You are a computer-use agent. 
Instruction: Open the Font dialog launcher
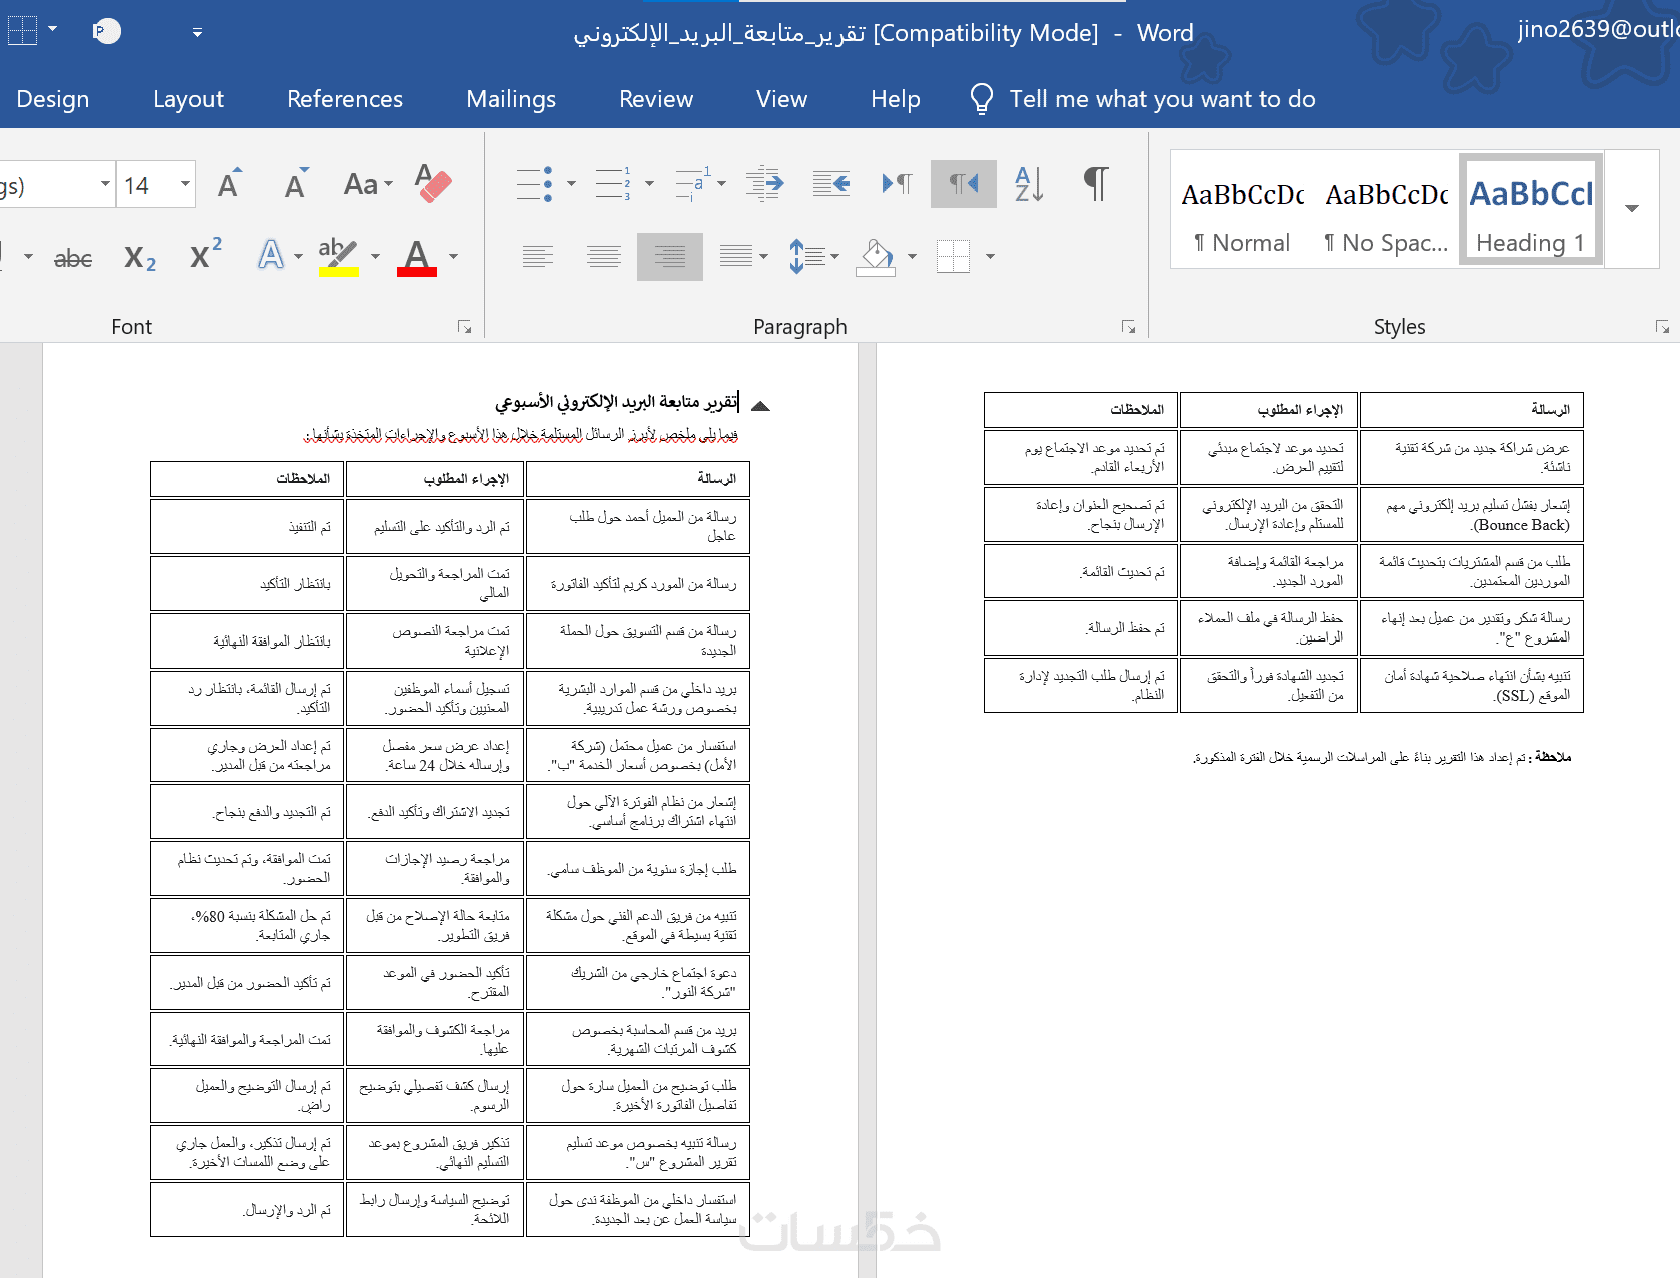tap(464, 327)
